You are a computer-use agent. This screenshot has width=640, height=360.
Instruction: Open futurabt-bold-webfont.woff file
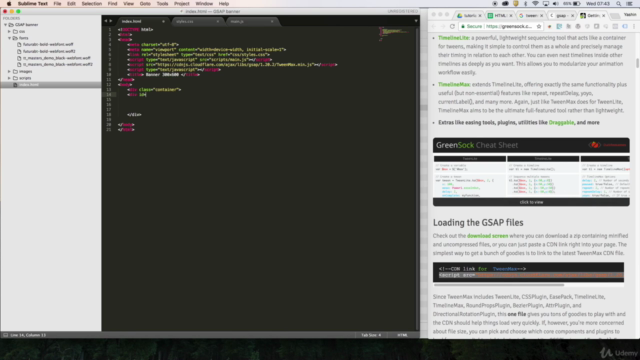pyautogui.click(x=48, y=44)
